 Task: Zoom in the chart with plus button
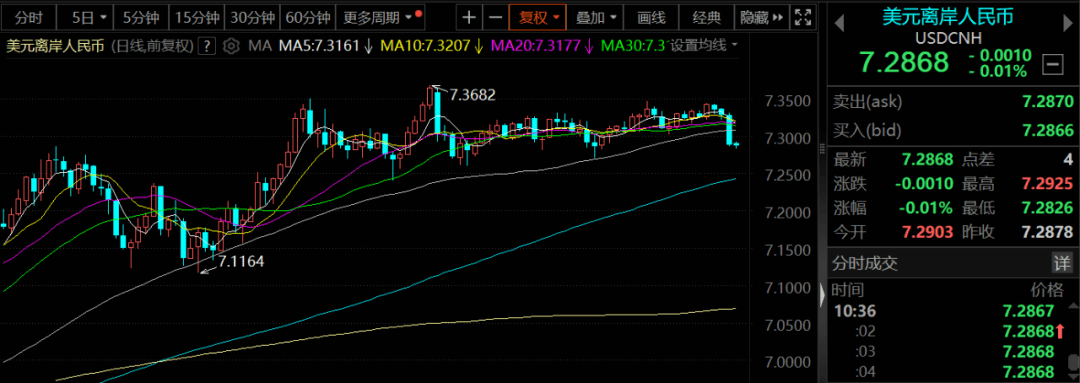click(x=469, y=17)
